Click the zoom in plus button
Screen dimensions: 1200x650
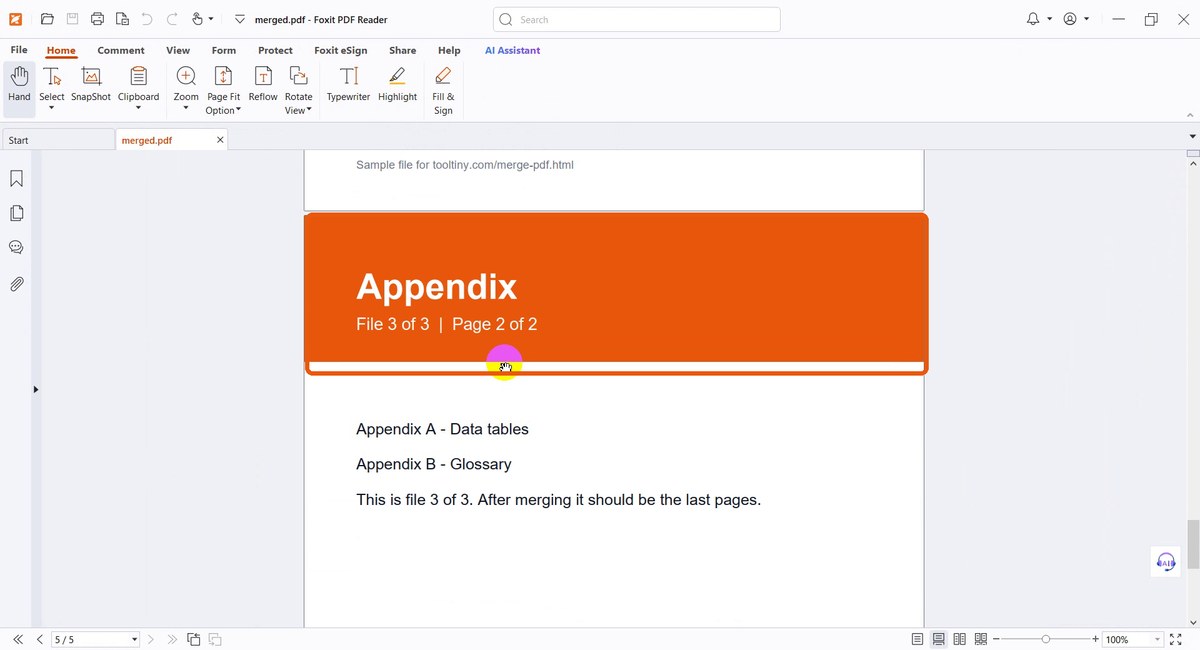pos(1096,639)
